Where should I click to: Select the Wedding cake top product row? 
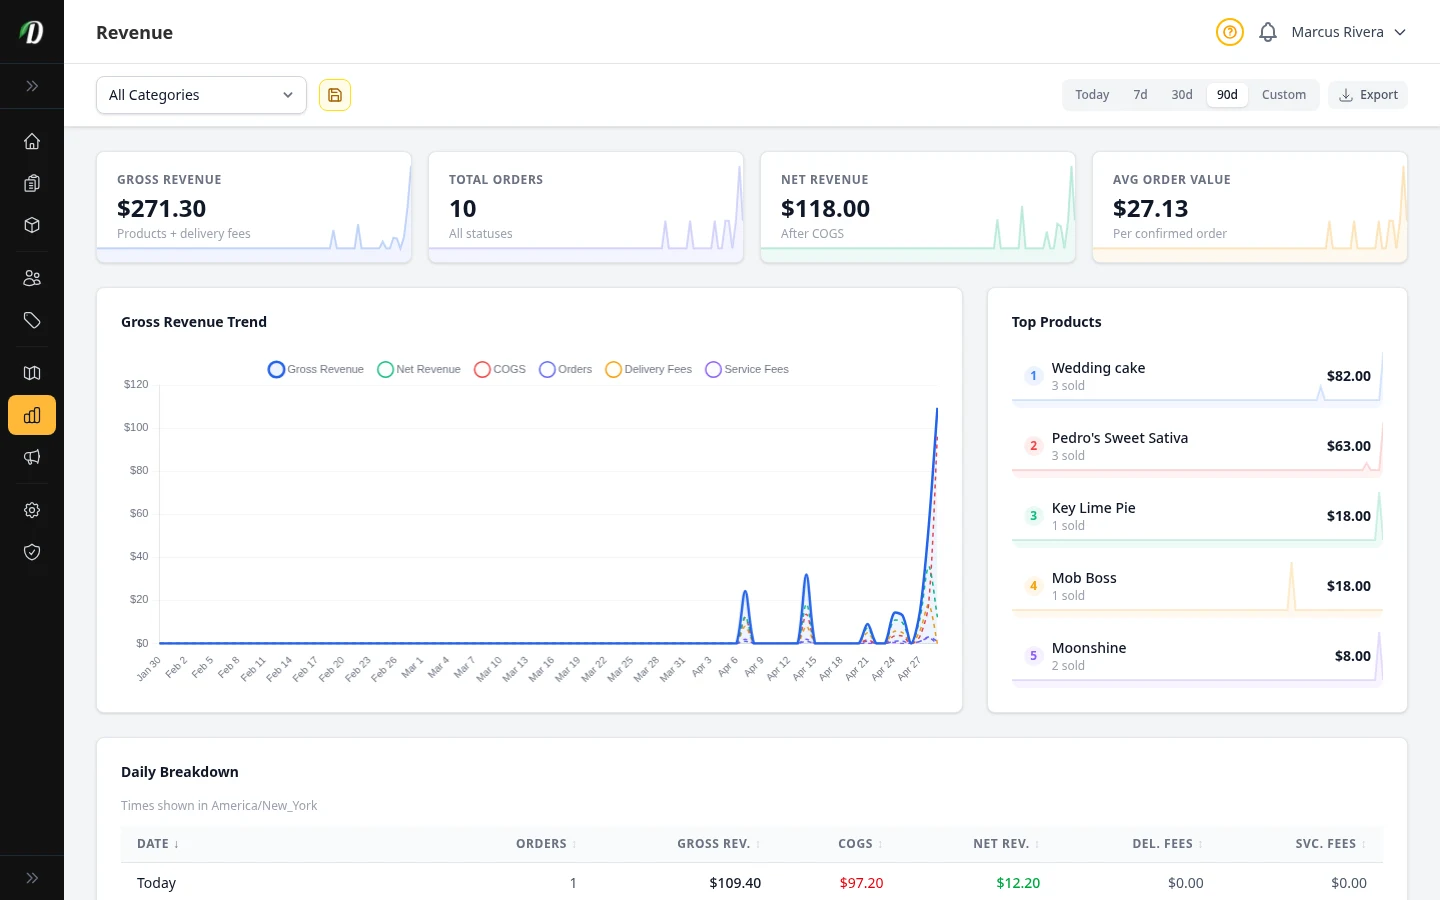pyautogui.click(x=1197, y=376)
